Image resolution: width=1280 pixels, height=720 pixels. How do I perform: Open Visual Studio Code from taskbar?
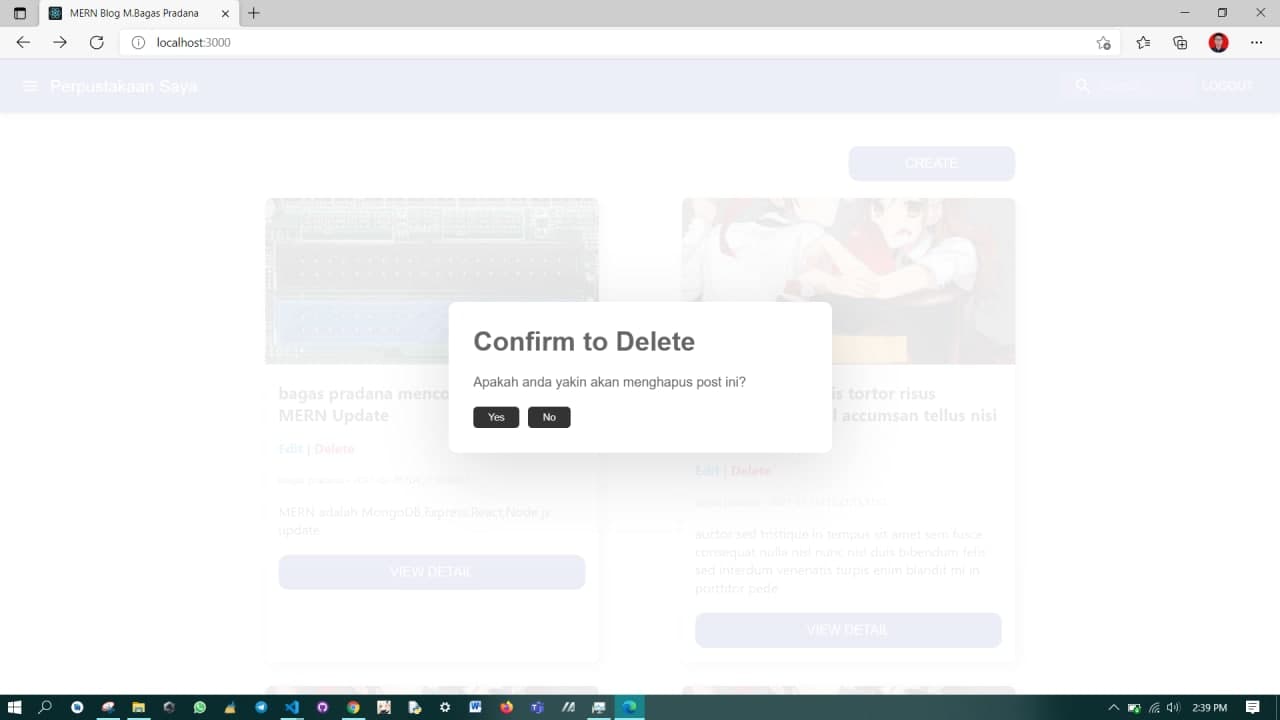(x=291, y=707)
